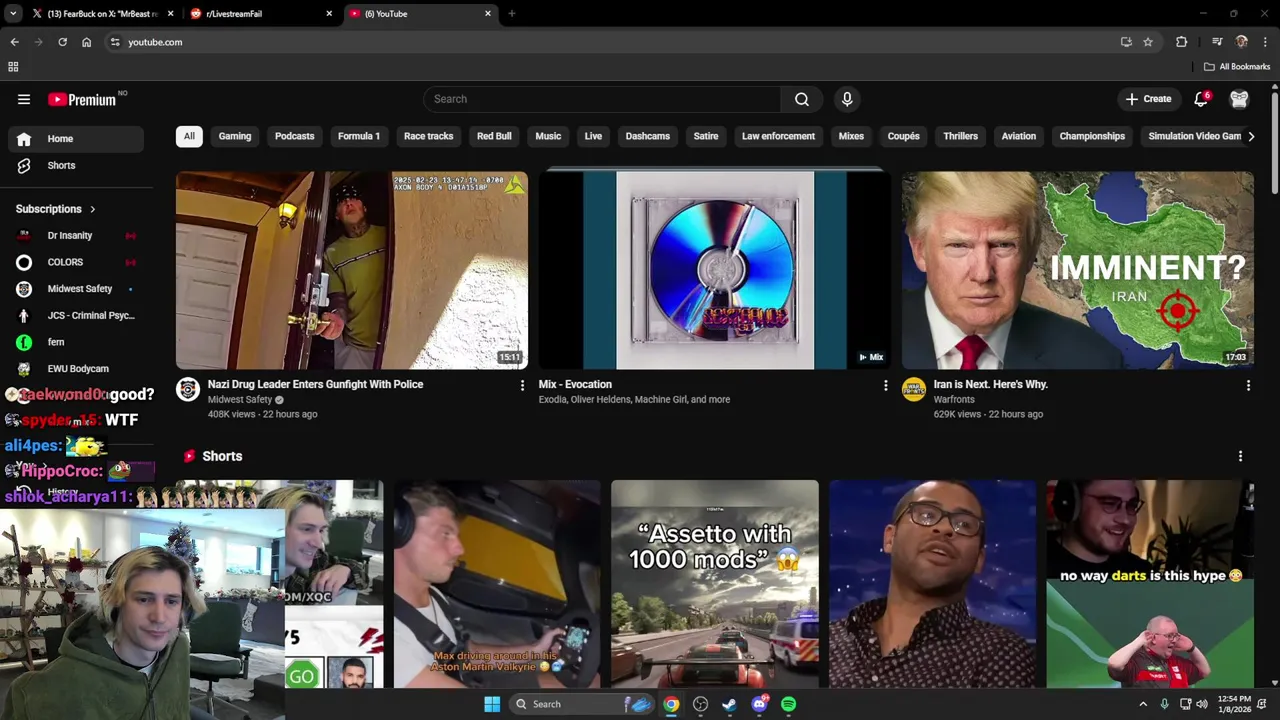
Task: Open options for Iran is Next video
Action: coord(1248,385)
